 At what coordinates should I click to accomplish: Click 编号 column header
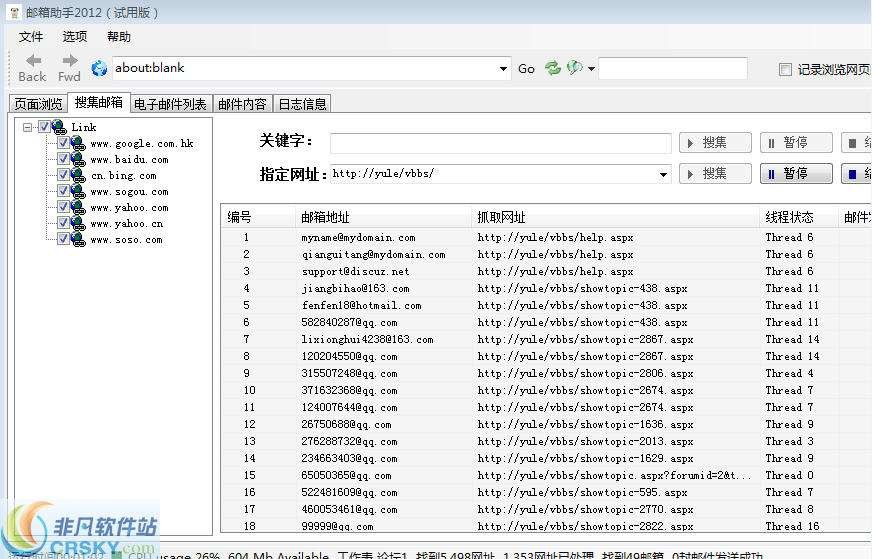click(258, 217)
